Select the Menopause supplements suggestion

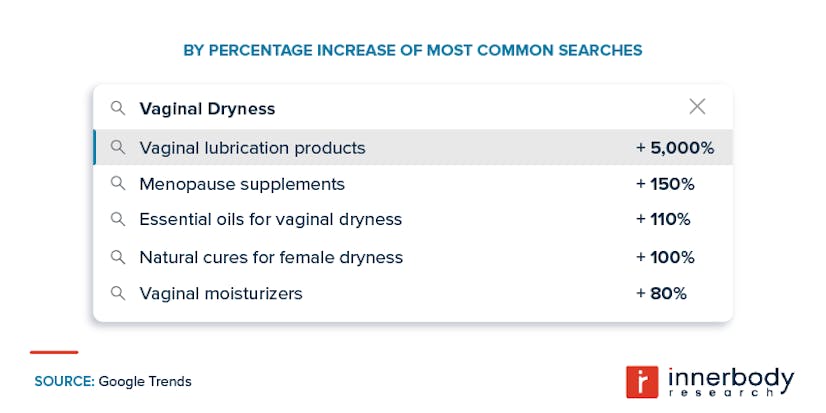(x=242, y=184)
